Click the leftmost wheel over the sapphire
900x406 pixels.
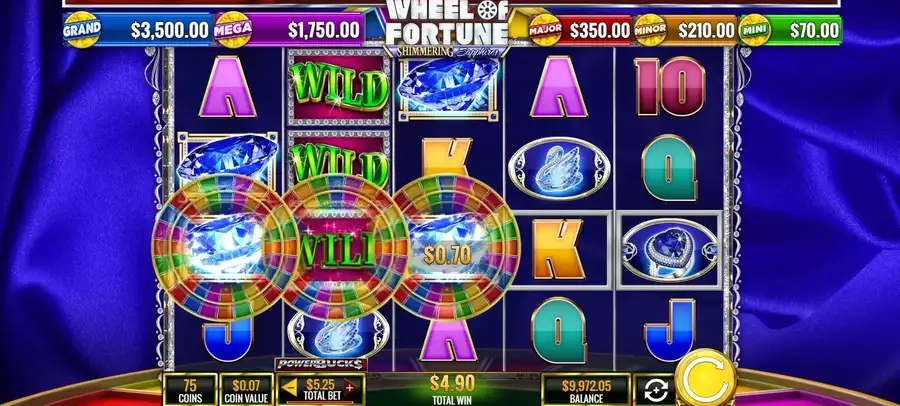[225, 247]
